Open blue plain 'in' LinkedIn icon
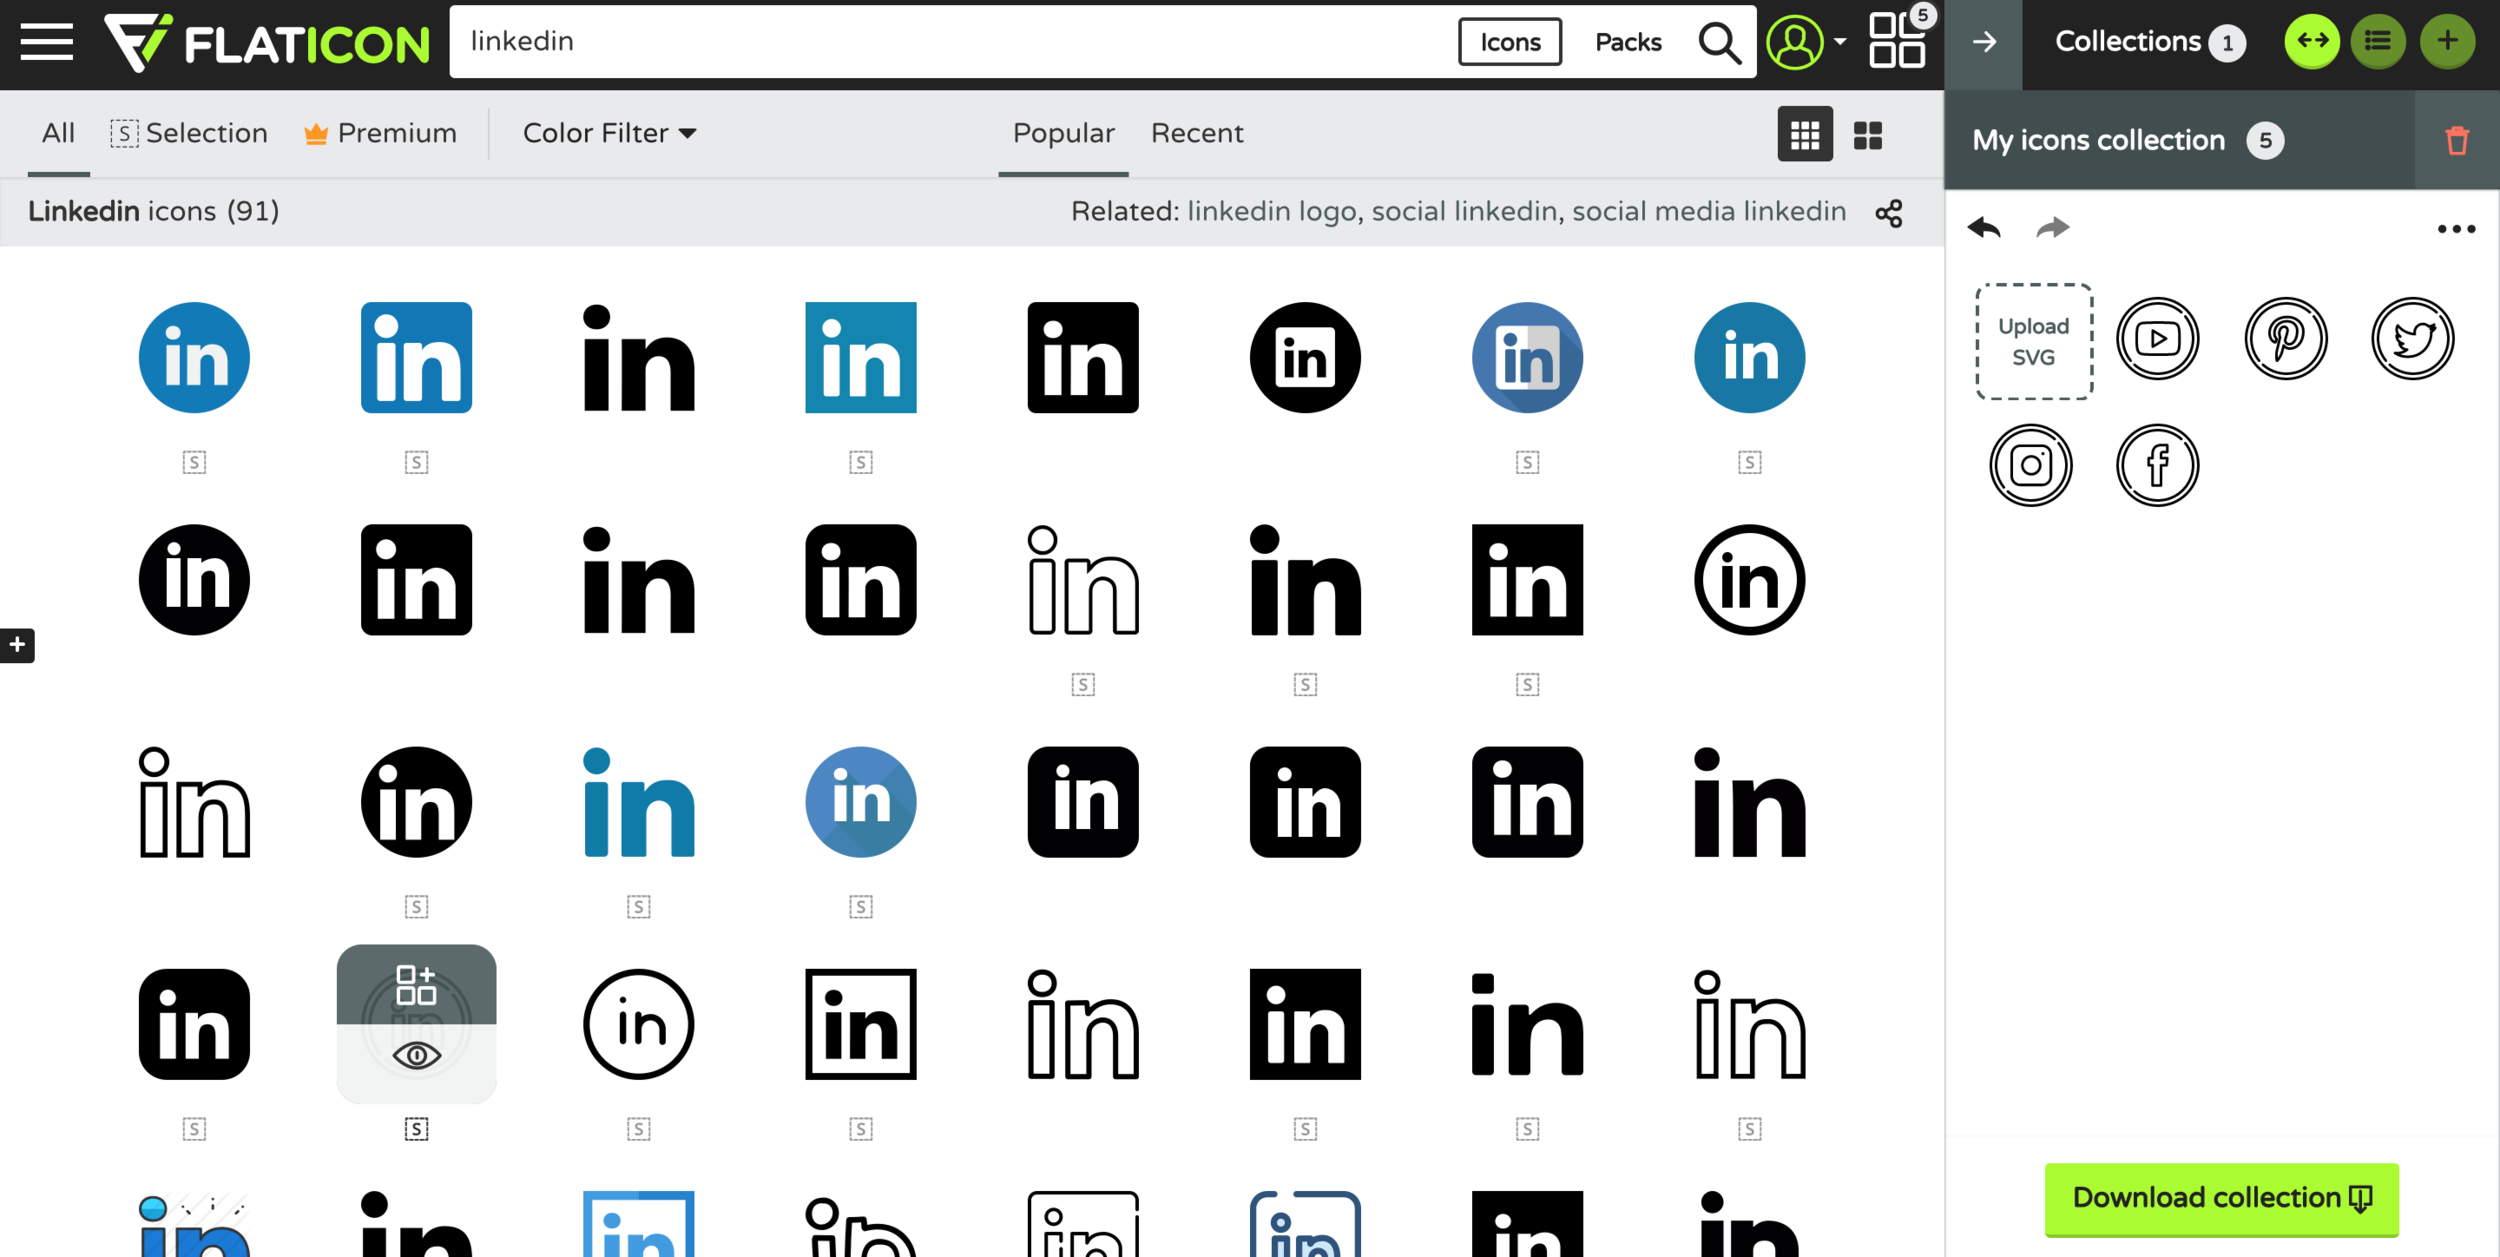This screenshot has height=1257, width=2500. click(639, 802)
